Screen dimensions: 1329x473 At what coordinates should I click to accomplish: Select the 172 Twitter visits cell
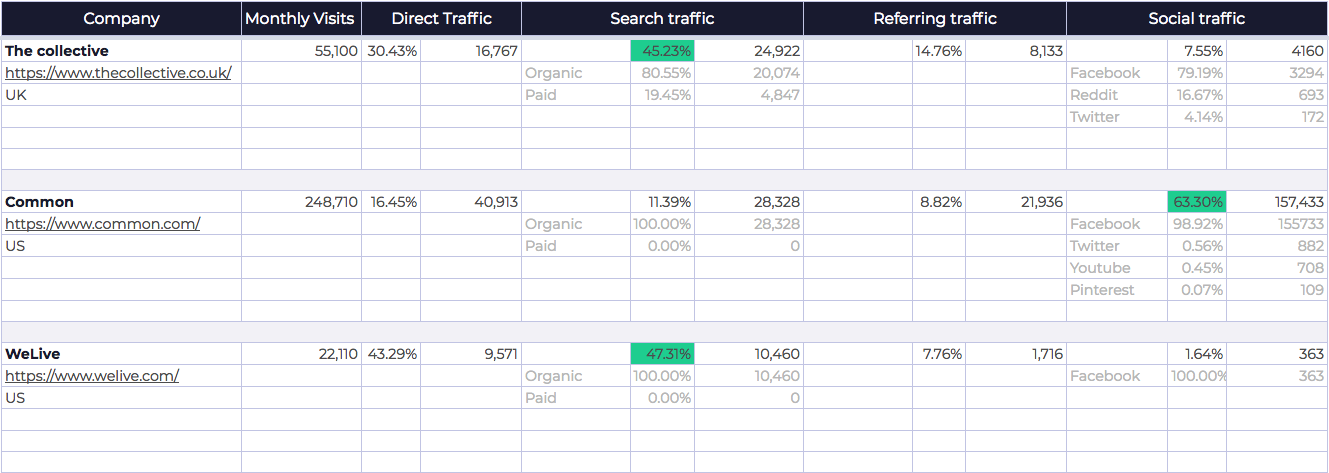click(1277, 117)
